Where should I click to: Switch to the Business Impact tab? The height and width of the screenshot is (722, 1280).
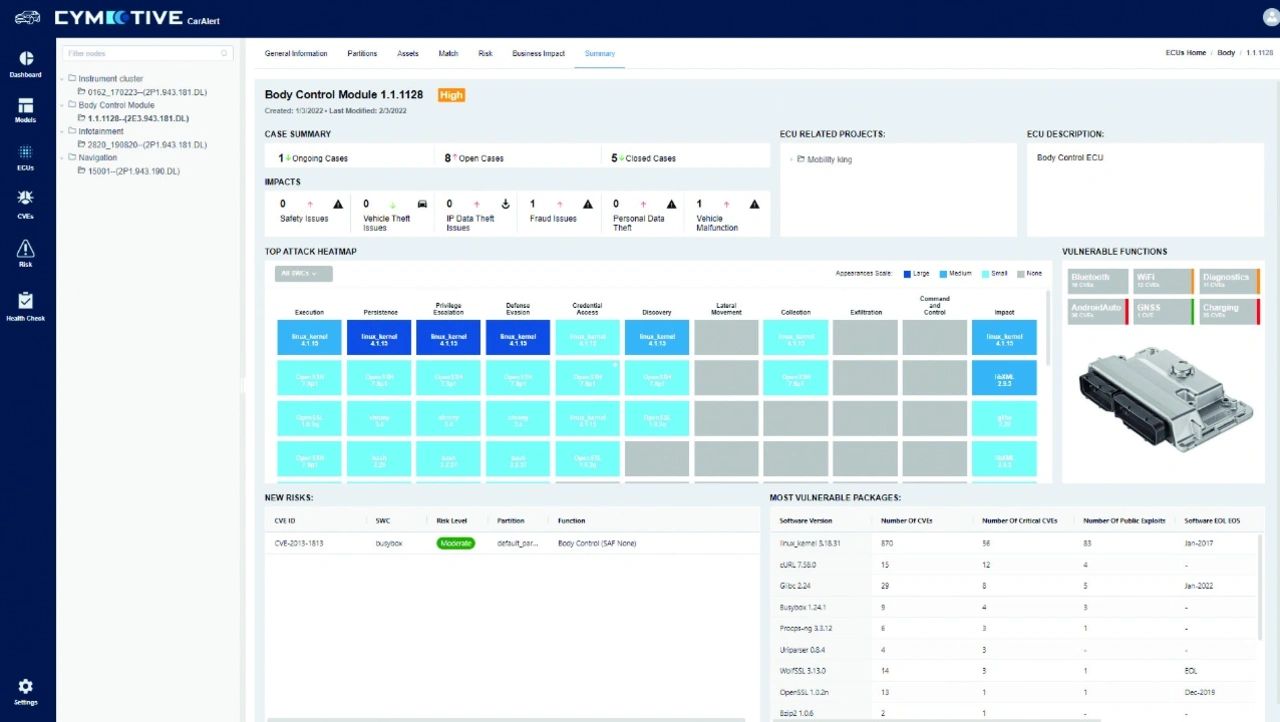(x=538, y=53)
